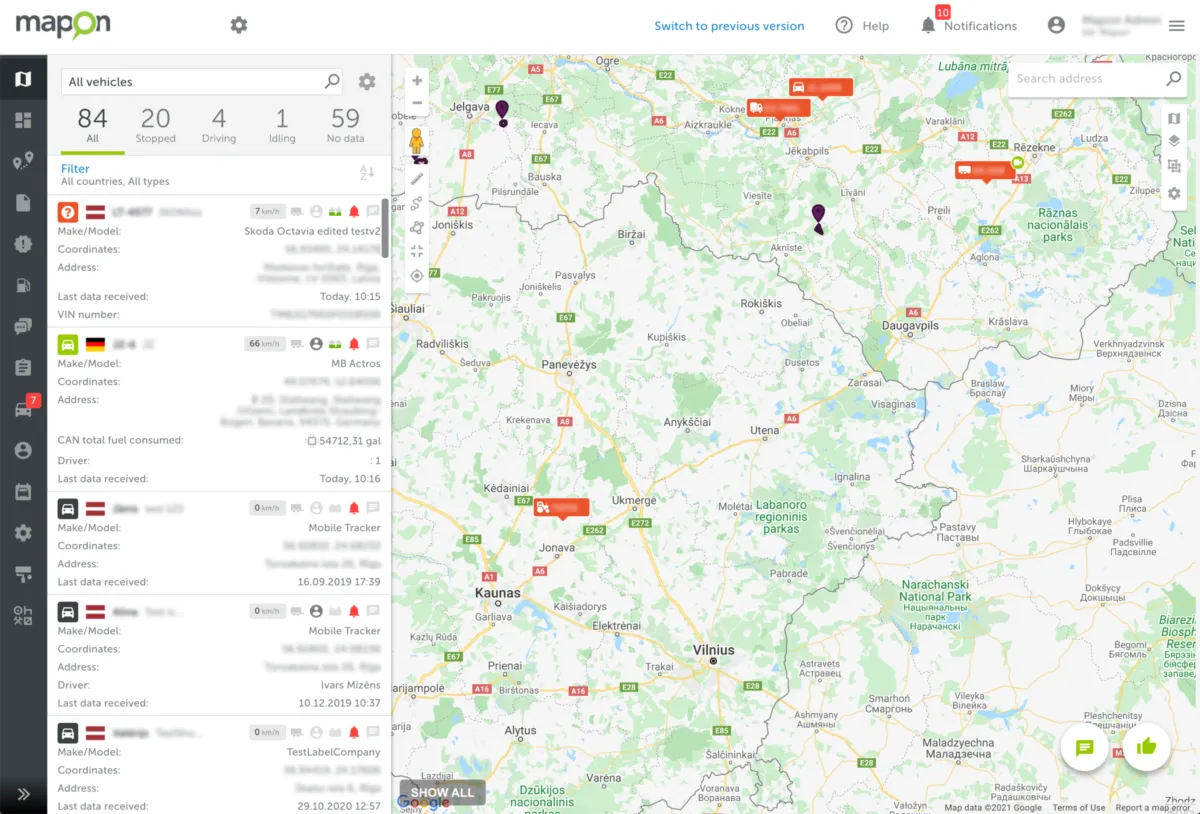Image resolution: width=1200 pixels, height=814 pixels.
Task: Open the paint roller icon in sidebar
Action: 23,574
